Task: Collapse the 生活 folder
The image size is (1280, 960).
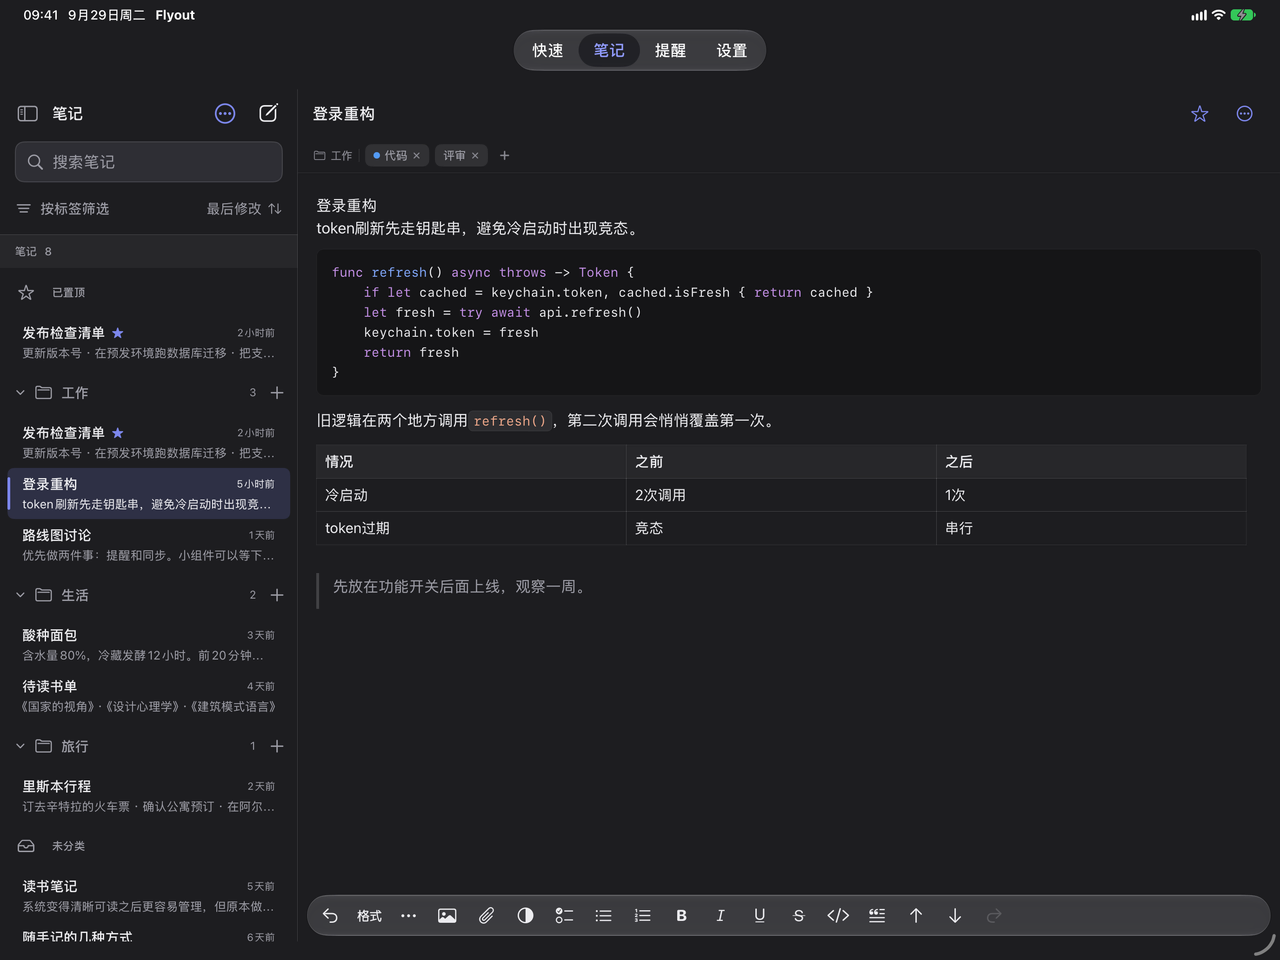Action: coord(20,595)
